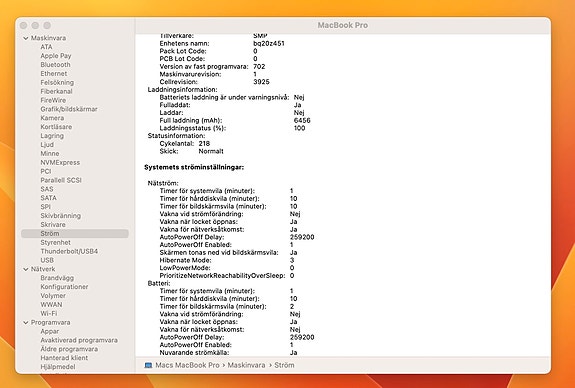This screenshot has width=575, height=388.
Task: Click the MacBook icon in the path bar
Action: coord(148,365)
